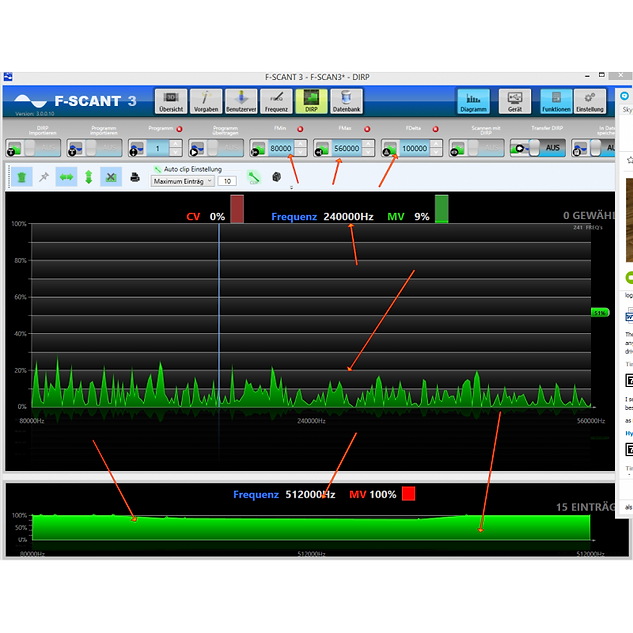Viewport: 633px width, 633px height.
Task: Click the green trash delete icon
Action: tap(22, 177)
